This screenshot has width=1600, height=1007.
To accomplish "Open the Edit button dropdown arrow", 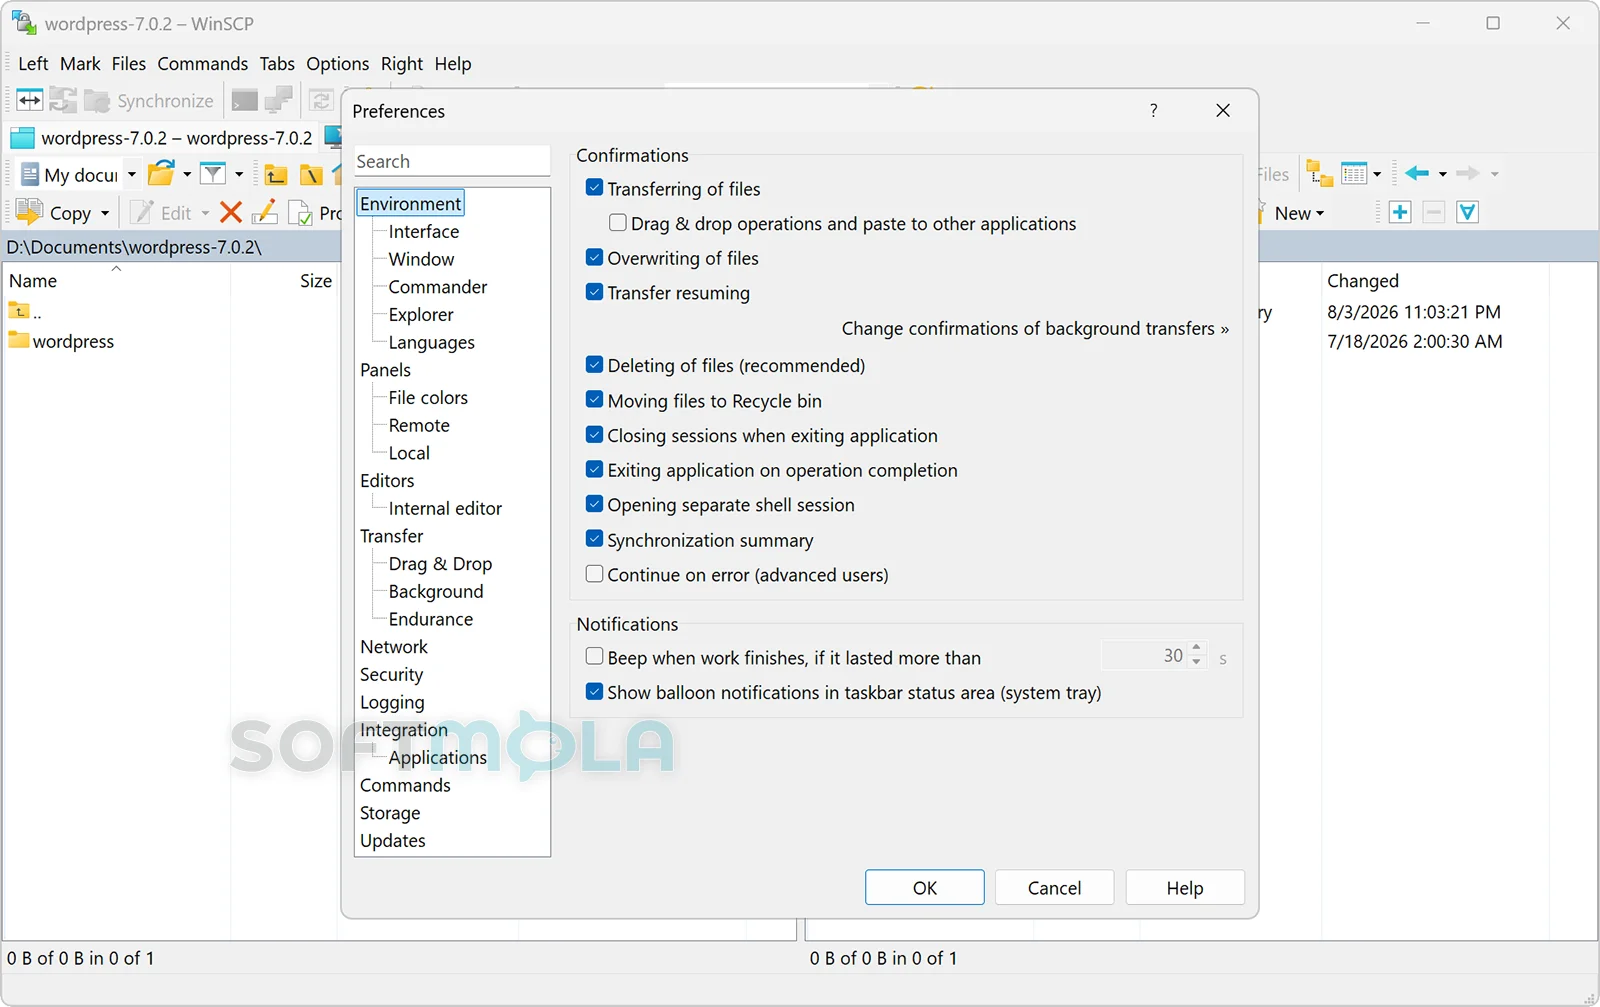I will tap(205, 213).
